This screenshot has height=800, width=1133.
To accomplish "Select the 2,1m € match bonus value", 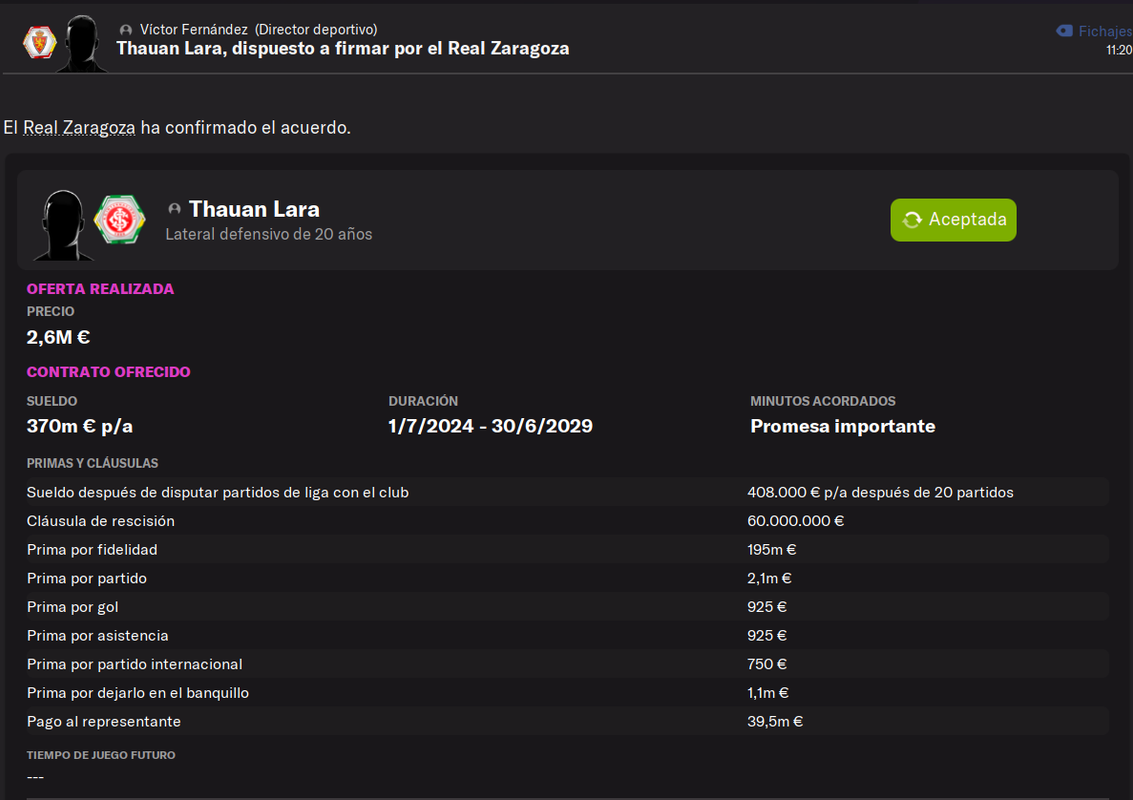I will (770, 578).
